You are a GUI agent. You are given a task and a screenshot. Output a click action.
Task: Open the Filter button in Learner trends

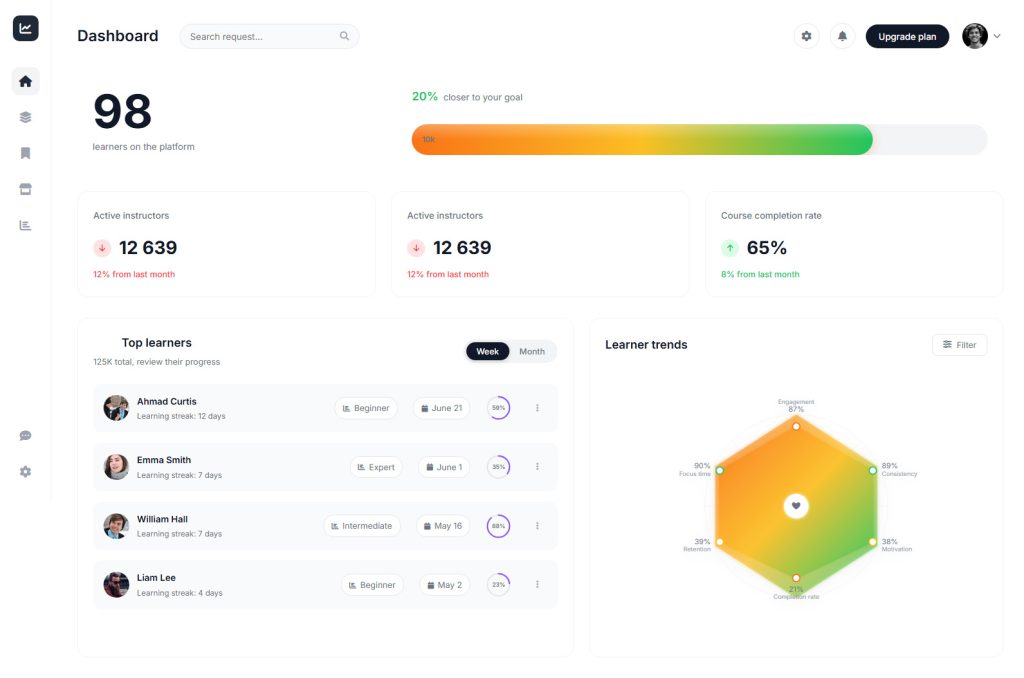(959, 345)
